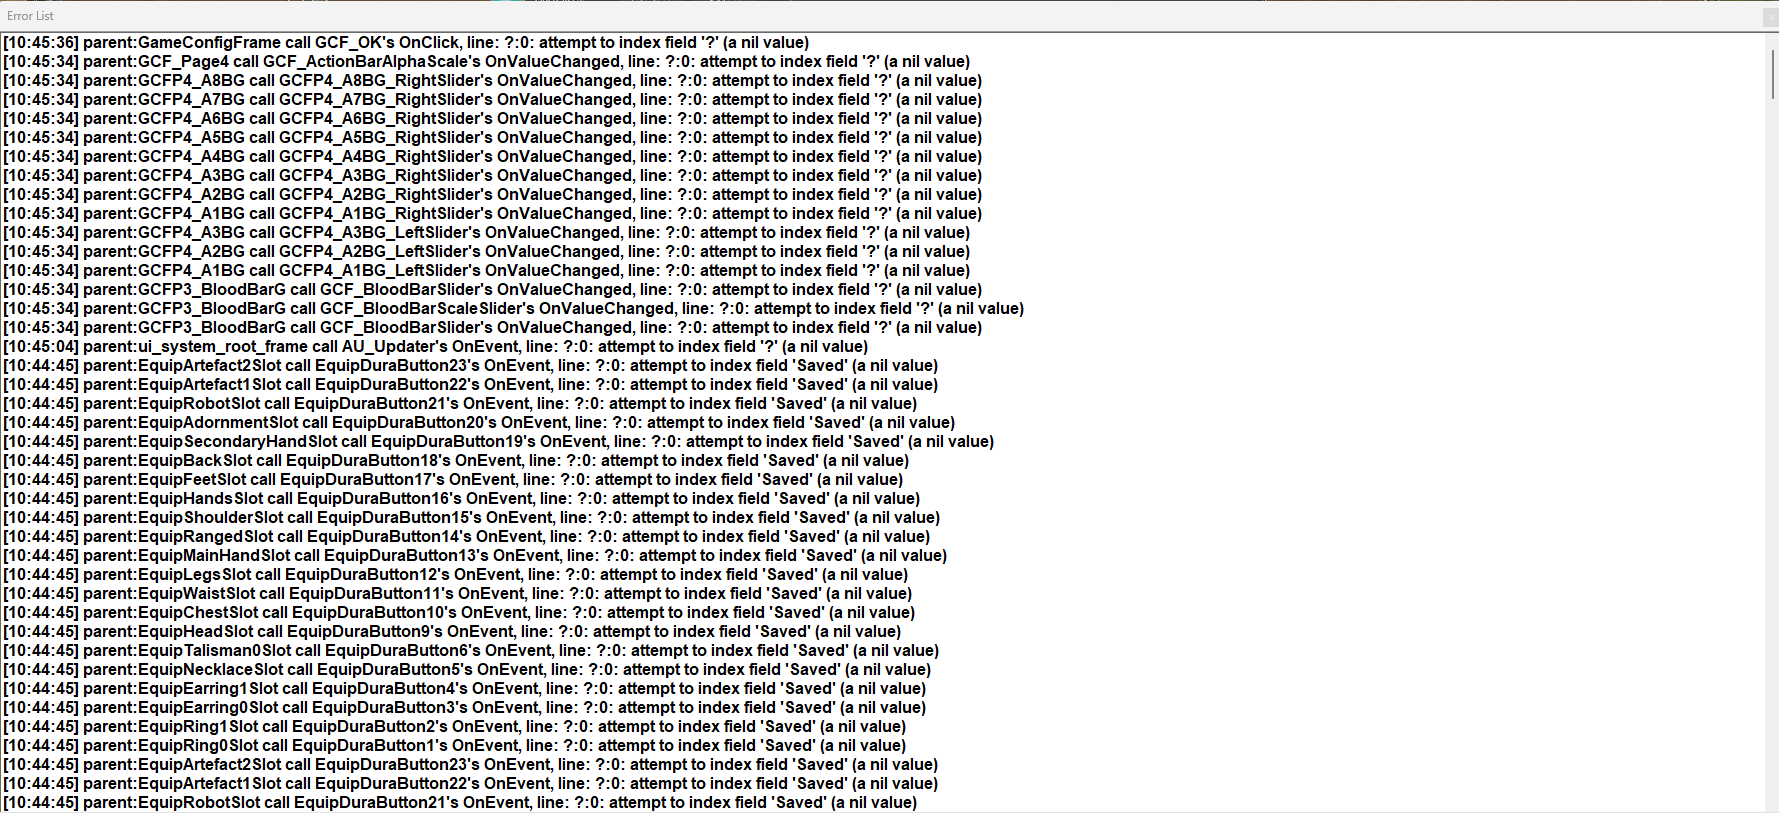Select the EquipMainHandSlot EquipDuraButton13 error
The height and width of the screenshot is (814, 1779).
475,556
